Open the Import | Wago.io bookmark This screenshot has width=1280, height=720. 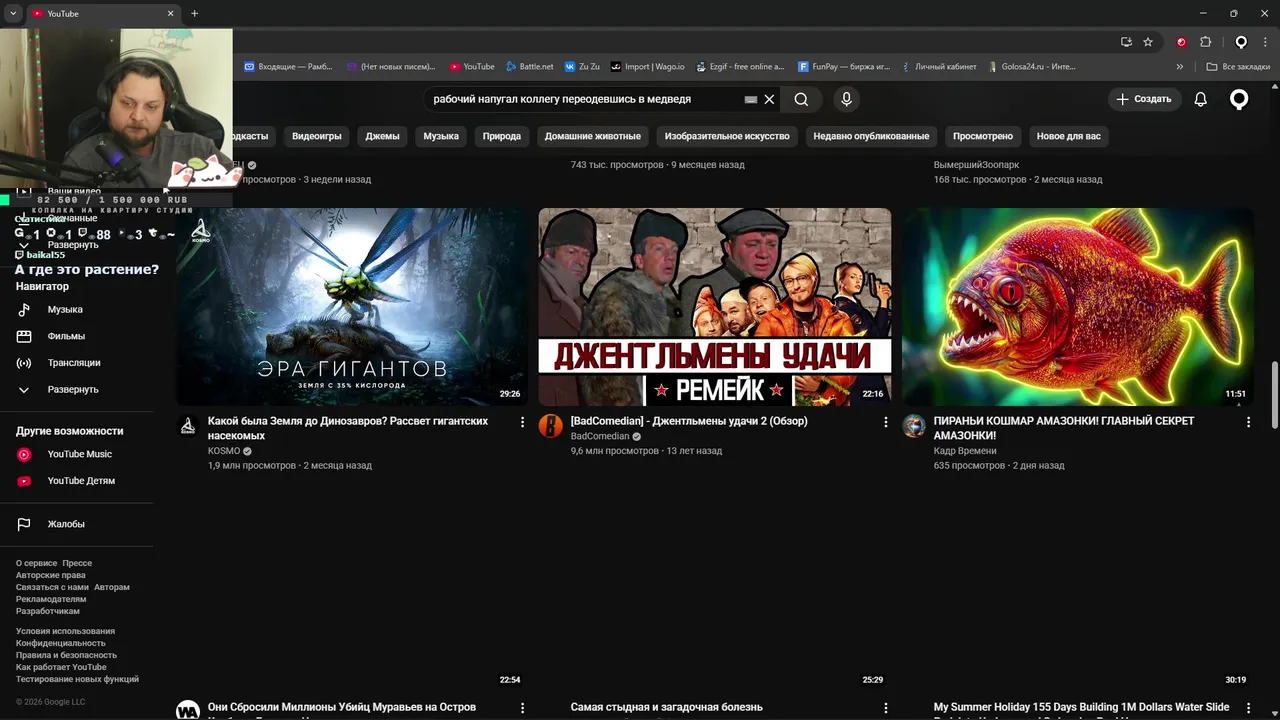pos(648,67)
